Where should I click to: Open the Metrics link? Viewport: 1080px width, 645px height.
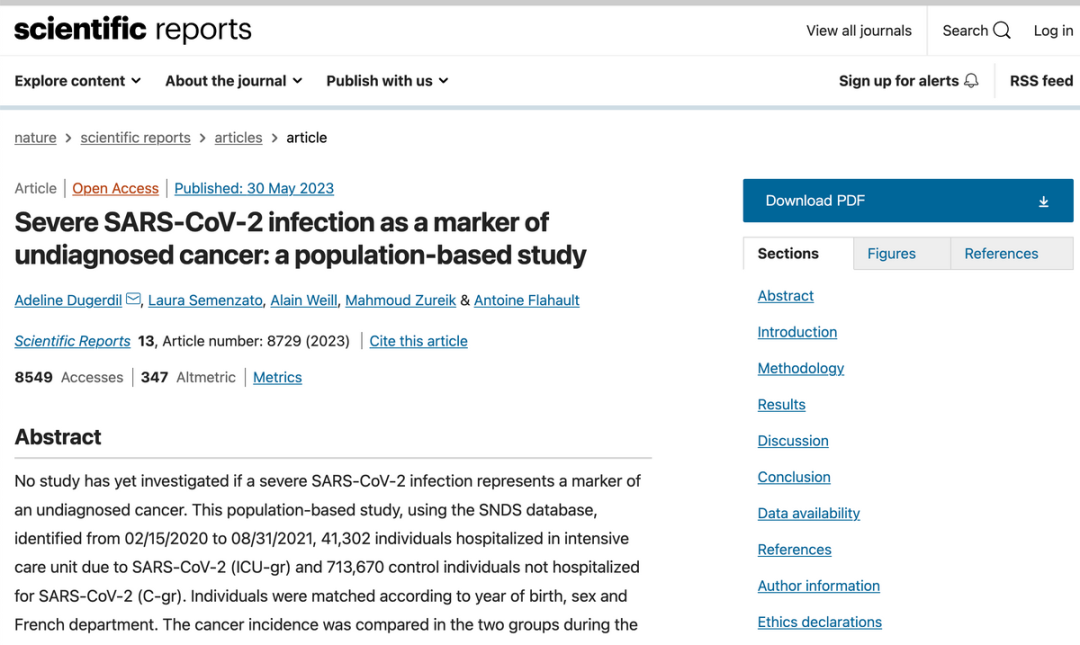[278, 378]
